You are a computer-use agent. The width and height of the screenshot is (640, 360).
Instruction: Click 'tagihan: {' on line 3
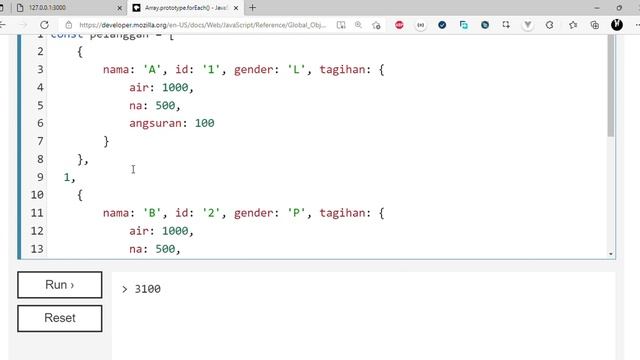pos(352,69)
